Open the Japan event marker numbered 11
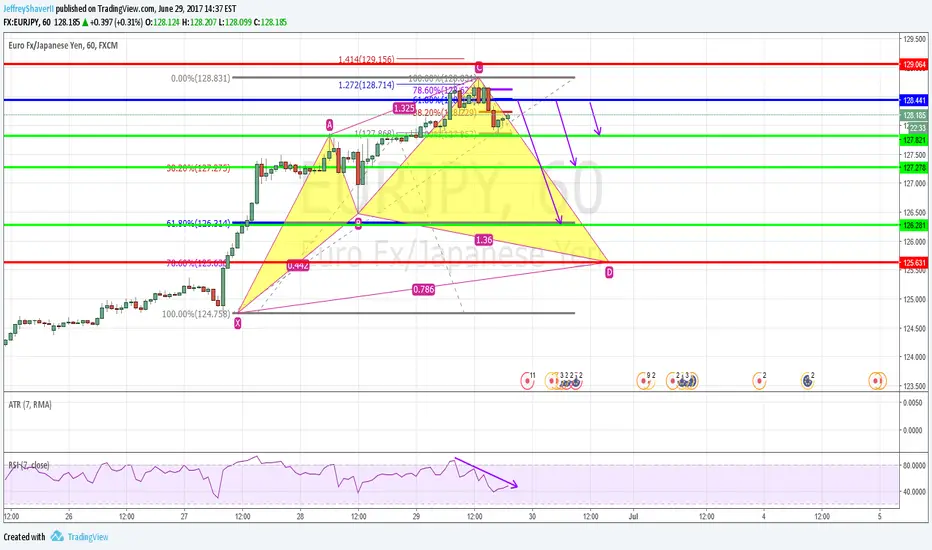This screenshot has width=932, height=550. tap(527, 381)
